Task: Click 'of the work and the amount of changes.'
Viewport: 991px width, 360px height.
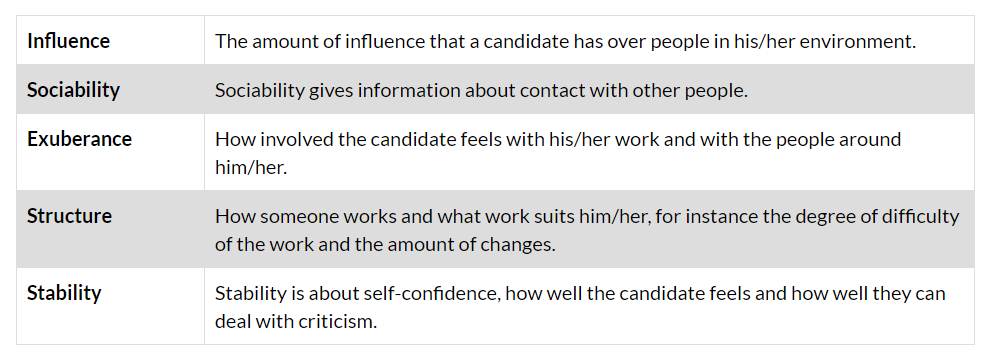Action: [386, 244]
